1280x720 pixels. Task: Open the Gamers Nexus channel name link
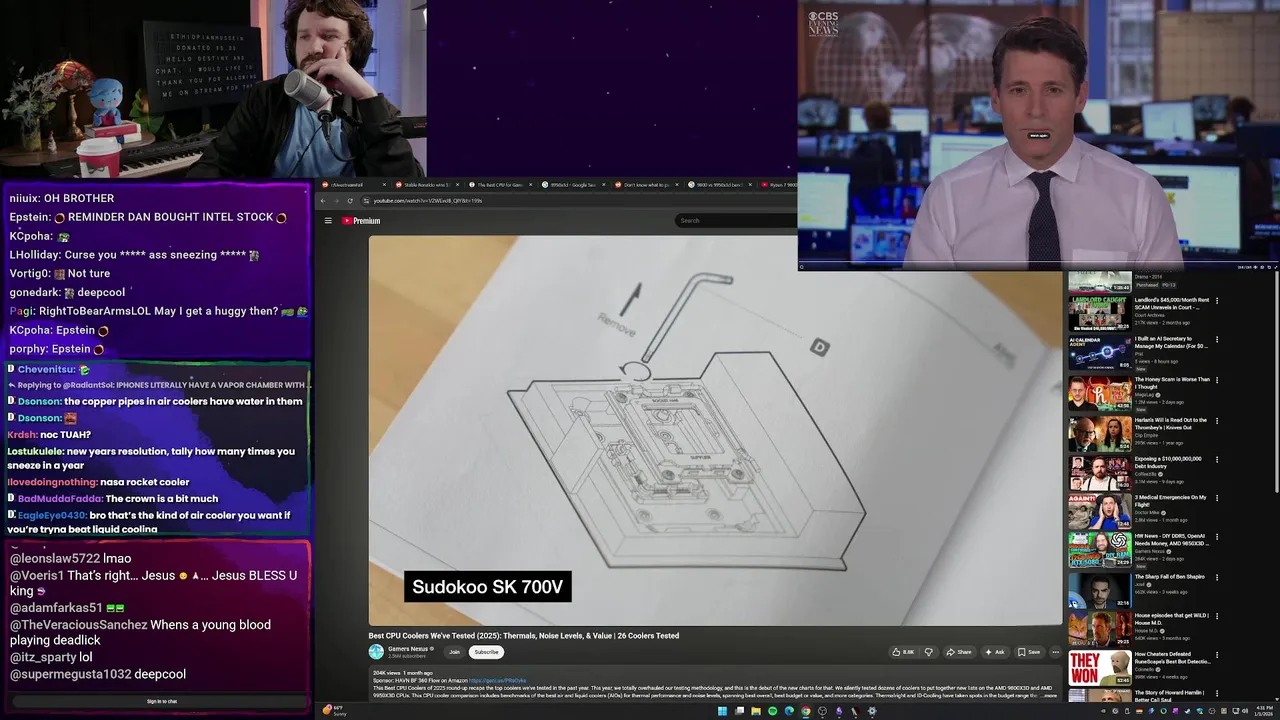click(x=407, y=649)
